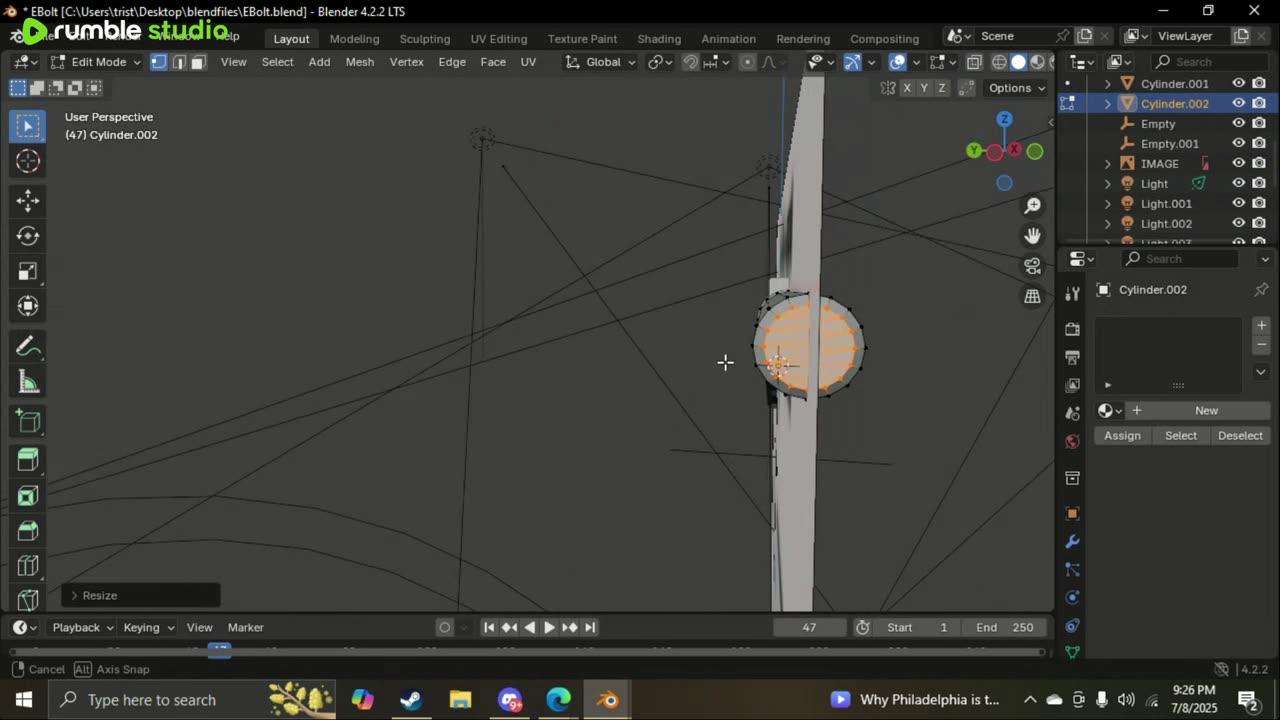Select the Measure tool
Image resolution: width=1280 pixels, height=720 pixels.
[x=28, y=382]
